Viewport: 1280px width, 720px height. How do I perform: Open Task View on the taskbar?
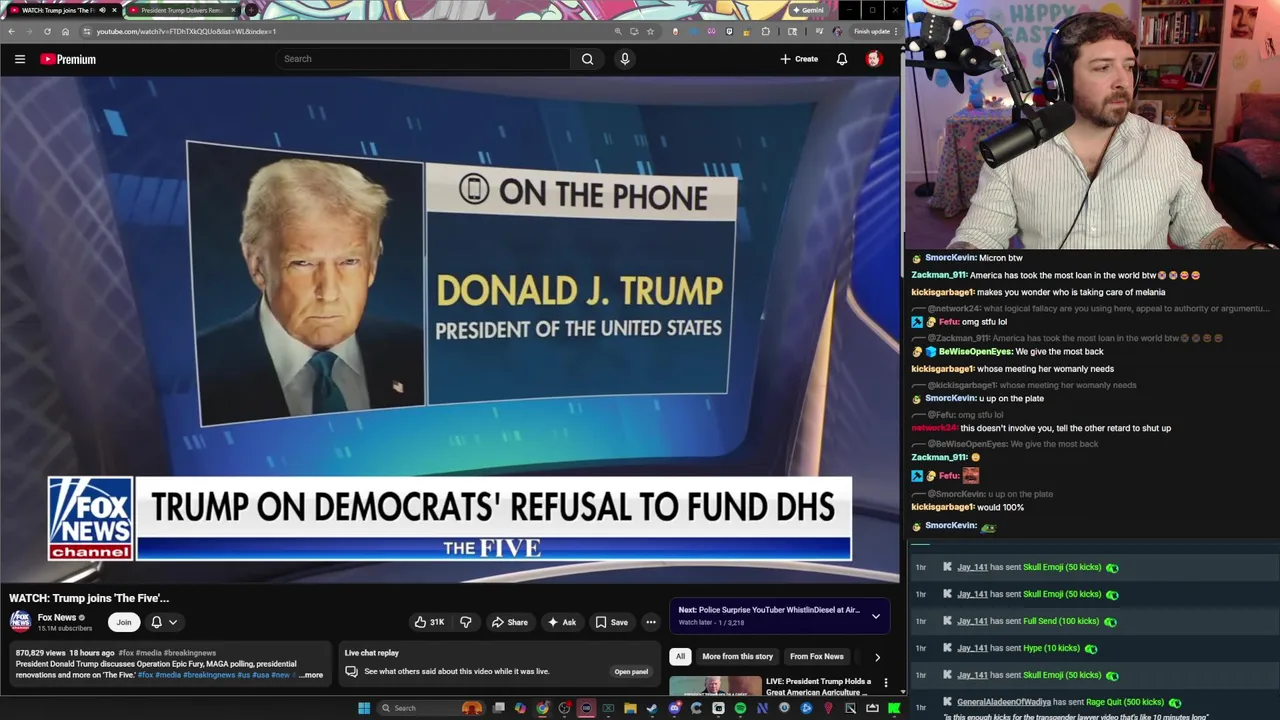(498, 708)
